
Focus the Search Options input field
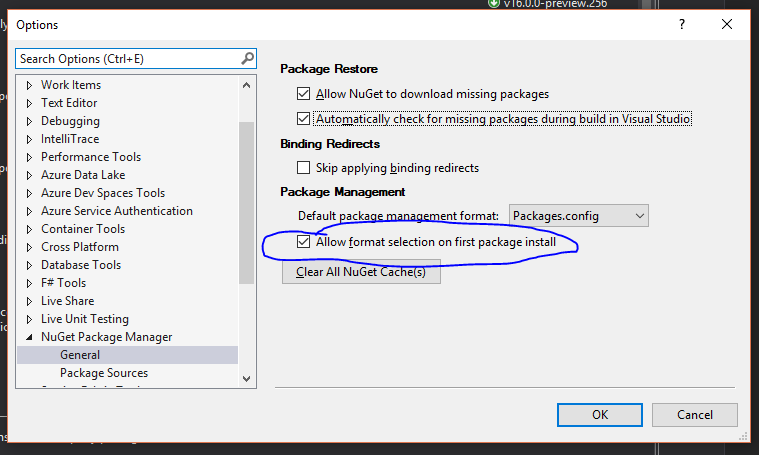pos(136,59)
